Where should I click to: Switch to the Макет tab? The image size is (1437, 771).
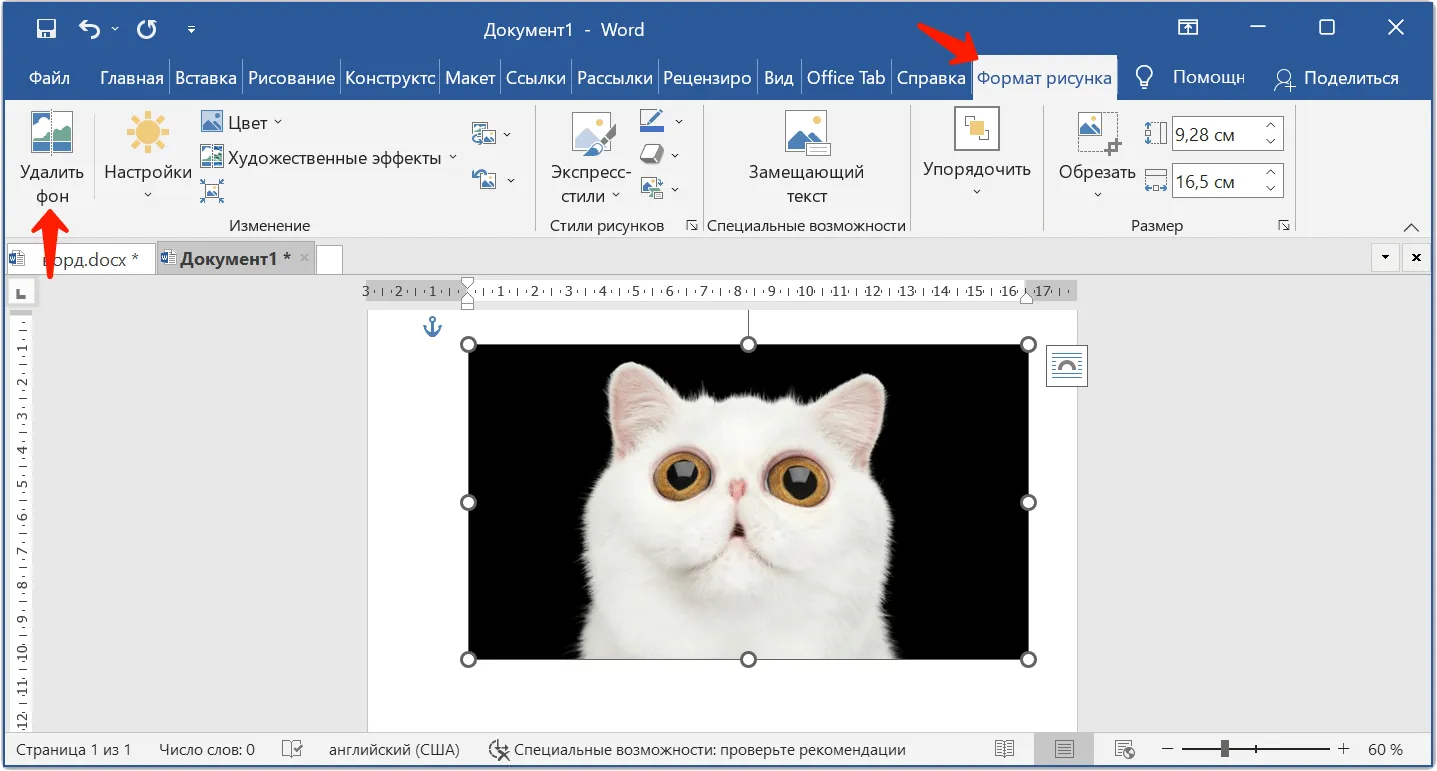click(470, 78)
